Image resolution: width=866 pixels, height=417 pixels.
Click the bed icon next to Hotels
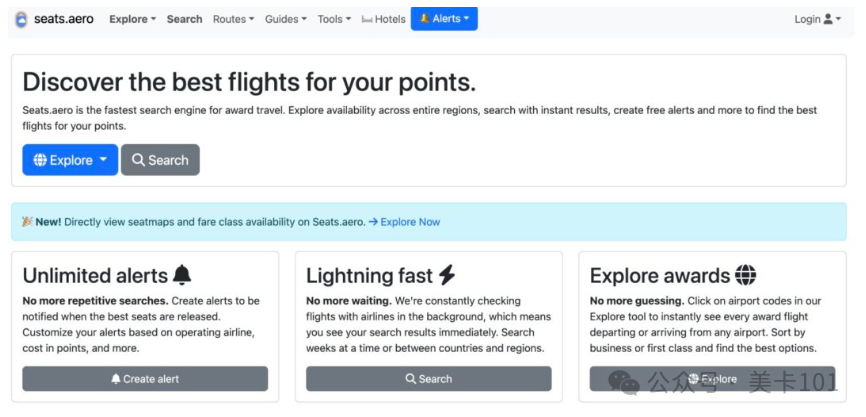point(367,19)
